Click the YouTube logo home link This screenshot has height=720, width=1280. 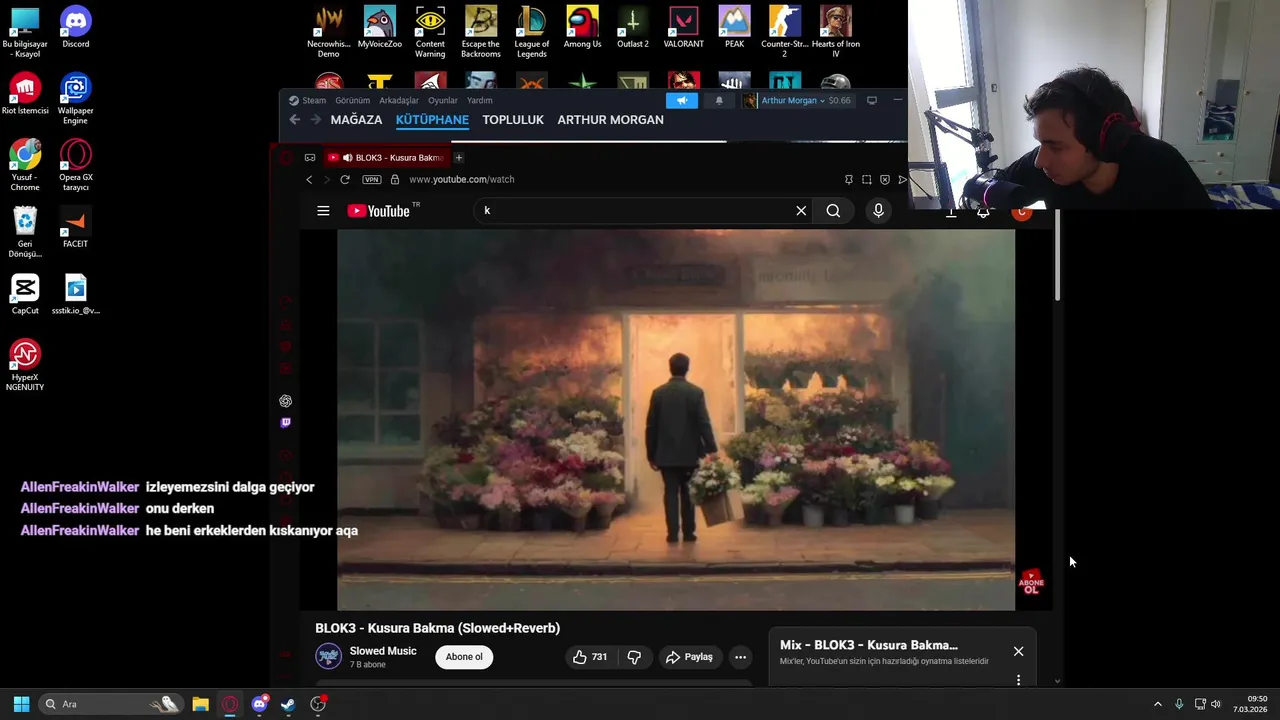[379, 211]
